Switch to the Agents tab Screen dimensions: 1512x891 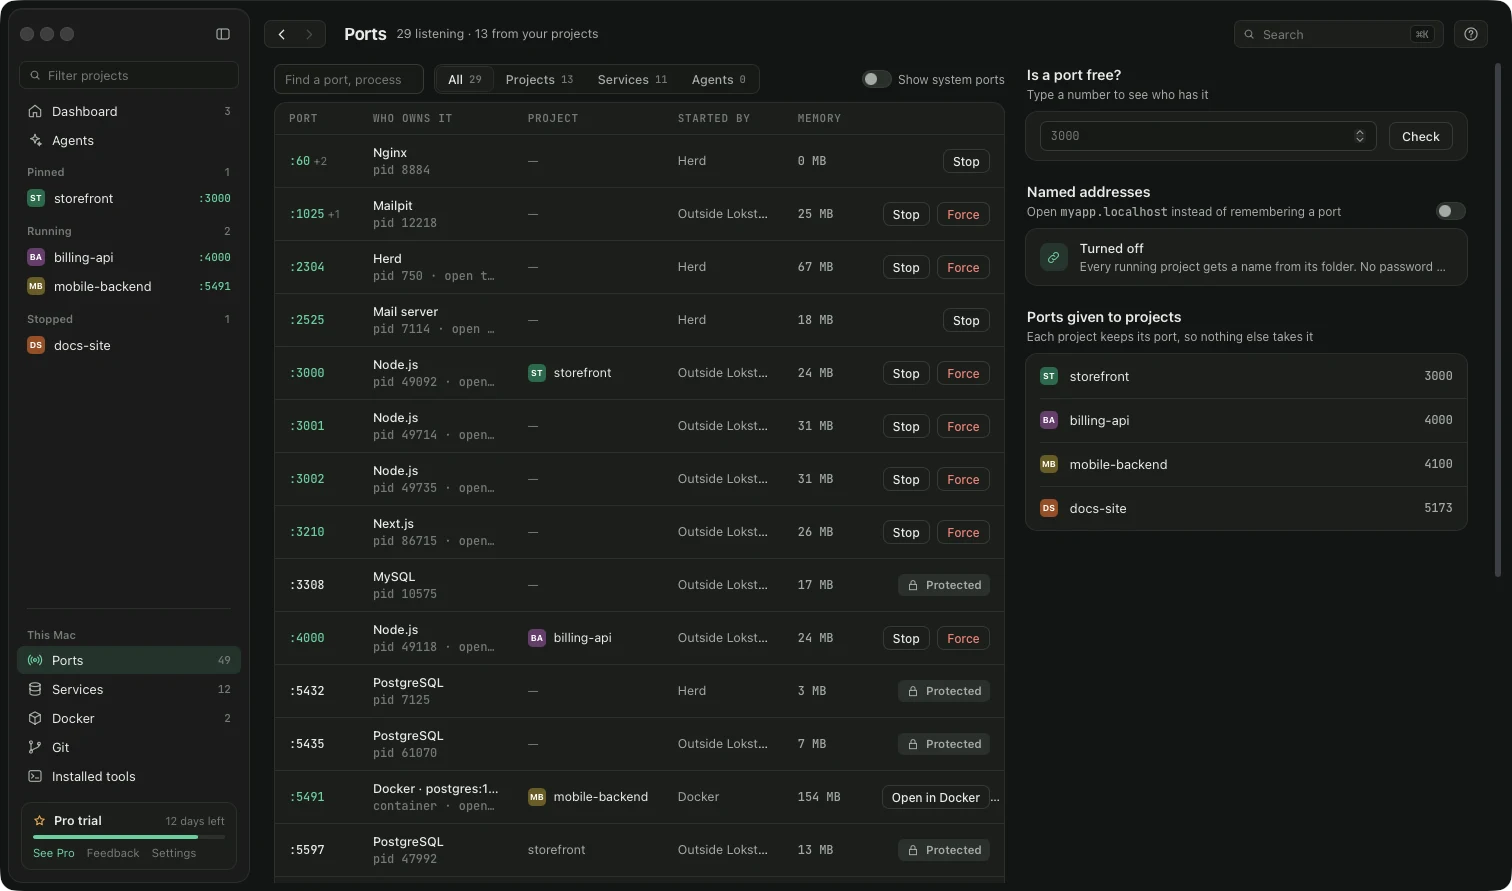(x=718, y=79)
